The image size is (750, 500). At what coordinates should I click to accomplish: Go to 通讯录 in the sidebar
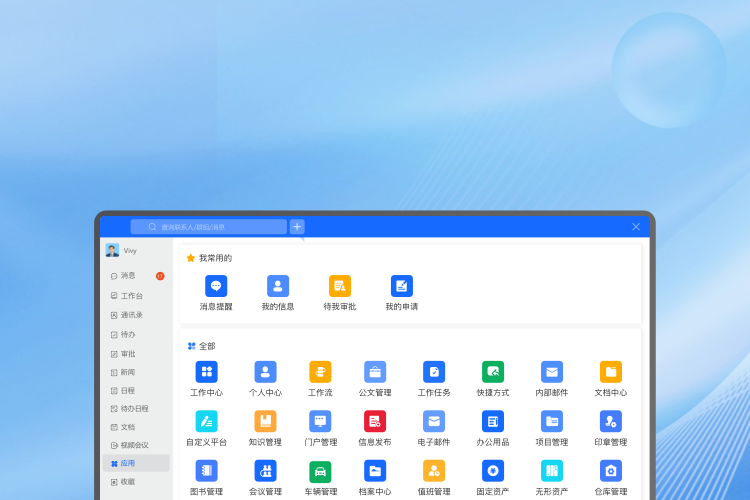[x=131, y=315]
